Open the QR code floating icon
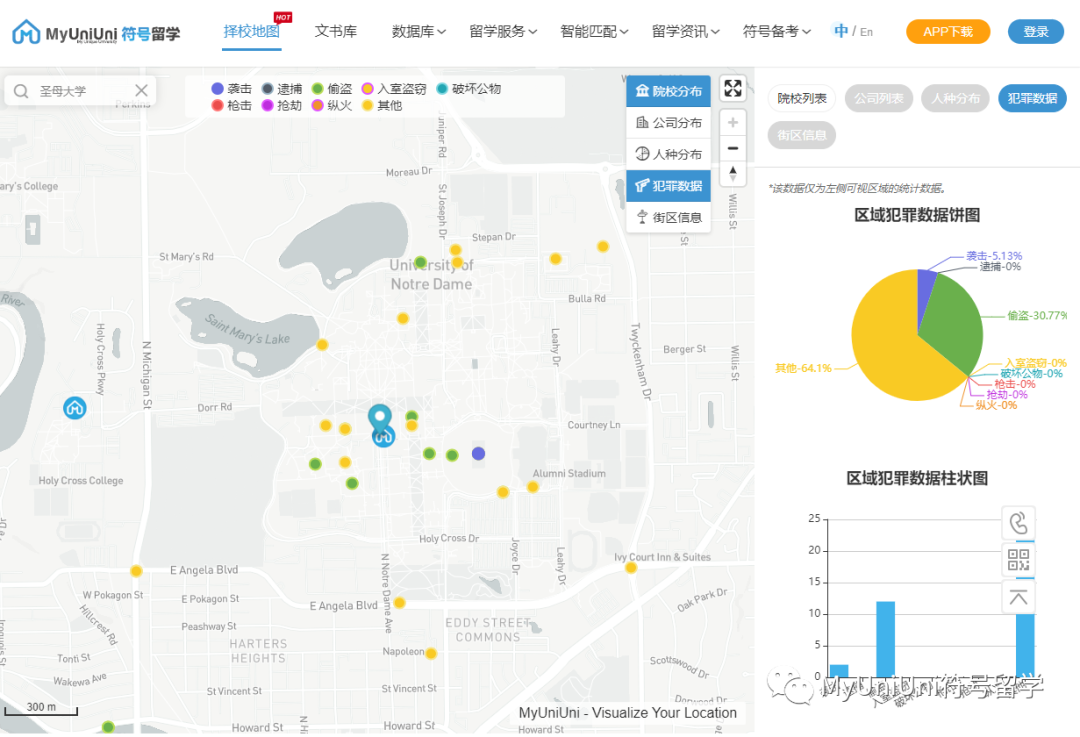 1018,560
